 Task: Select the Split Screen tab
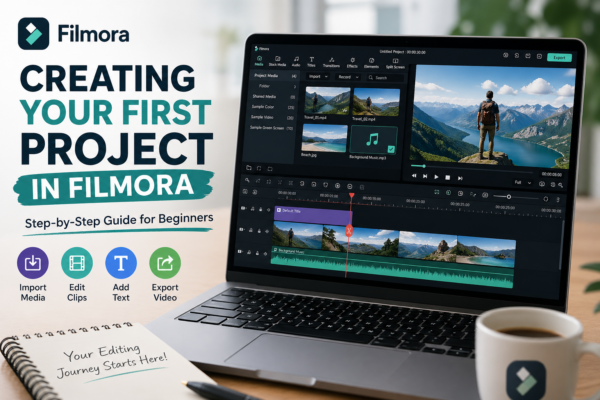pyautogui.click(x=395, y=64)
